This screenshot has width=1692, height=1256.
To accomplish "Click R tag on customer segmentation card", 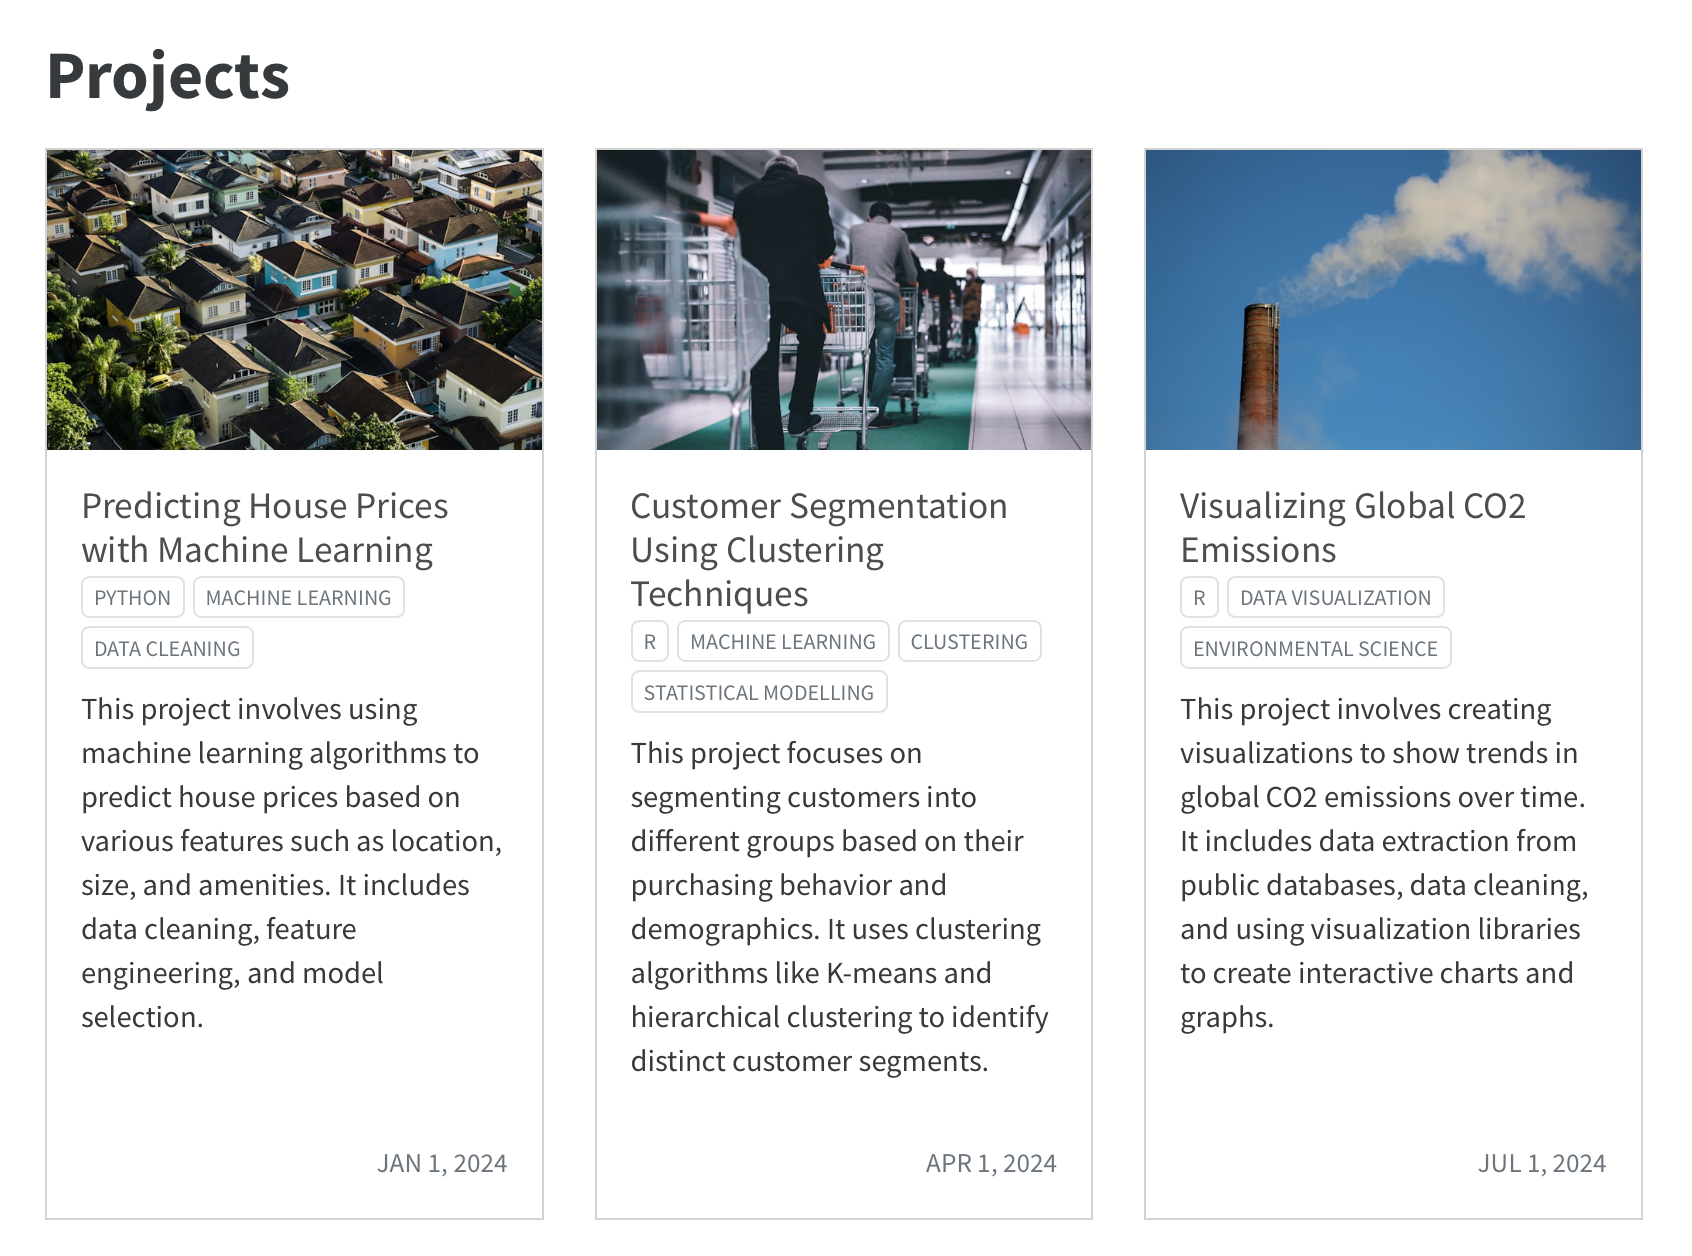I will [x=650, y=642].
